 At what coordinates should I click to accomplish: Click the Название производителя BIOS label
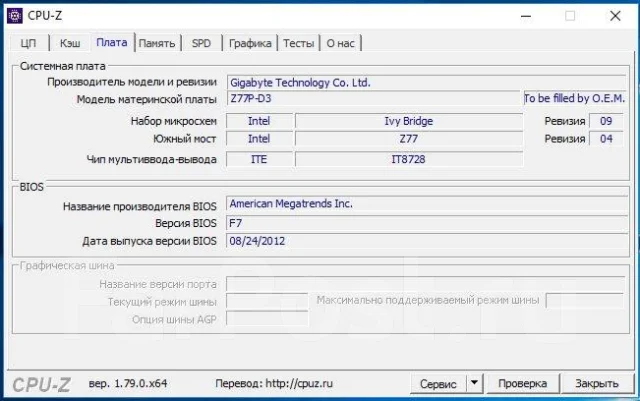tap(140, 207)
